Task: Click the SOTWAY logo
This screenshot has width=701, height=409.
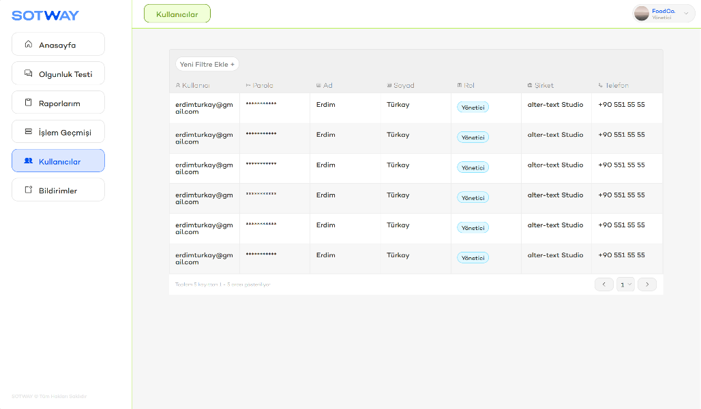Action: [45, 15]
